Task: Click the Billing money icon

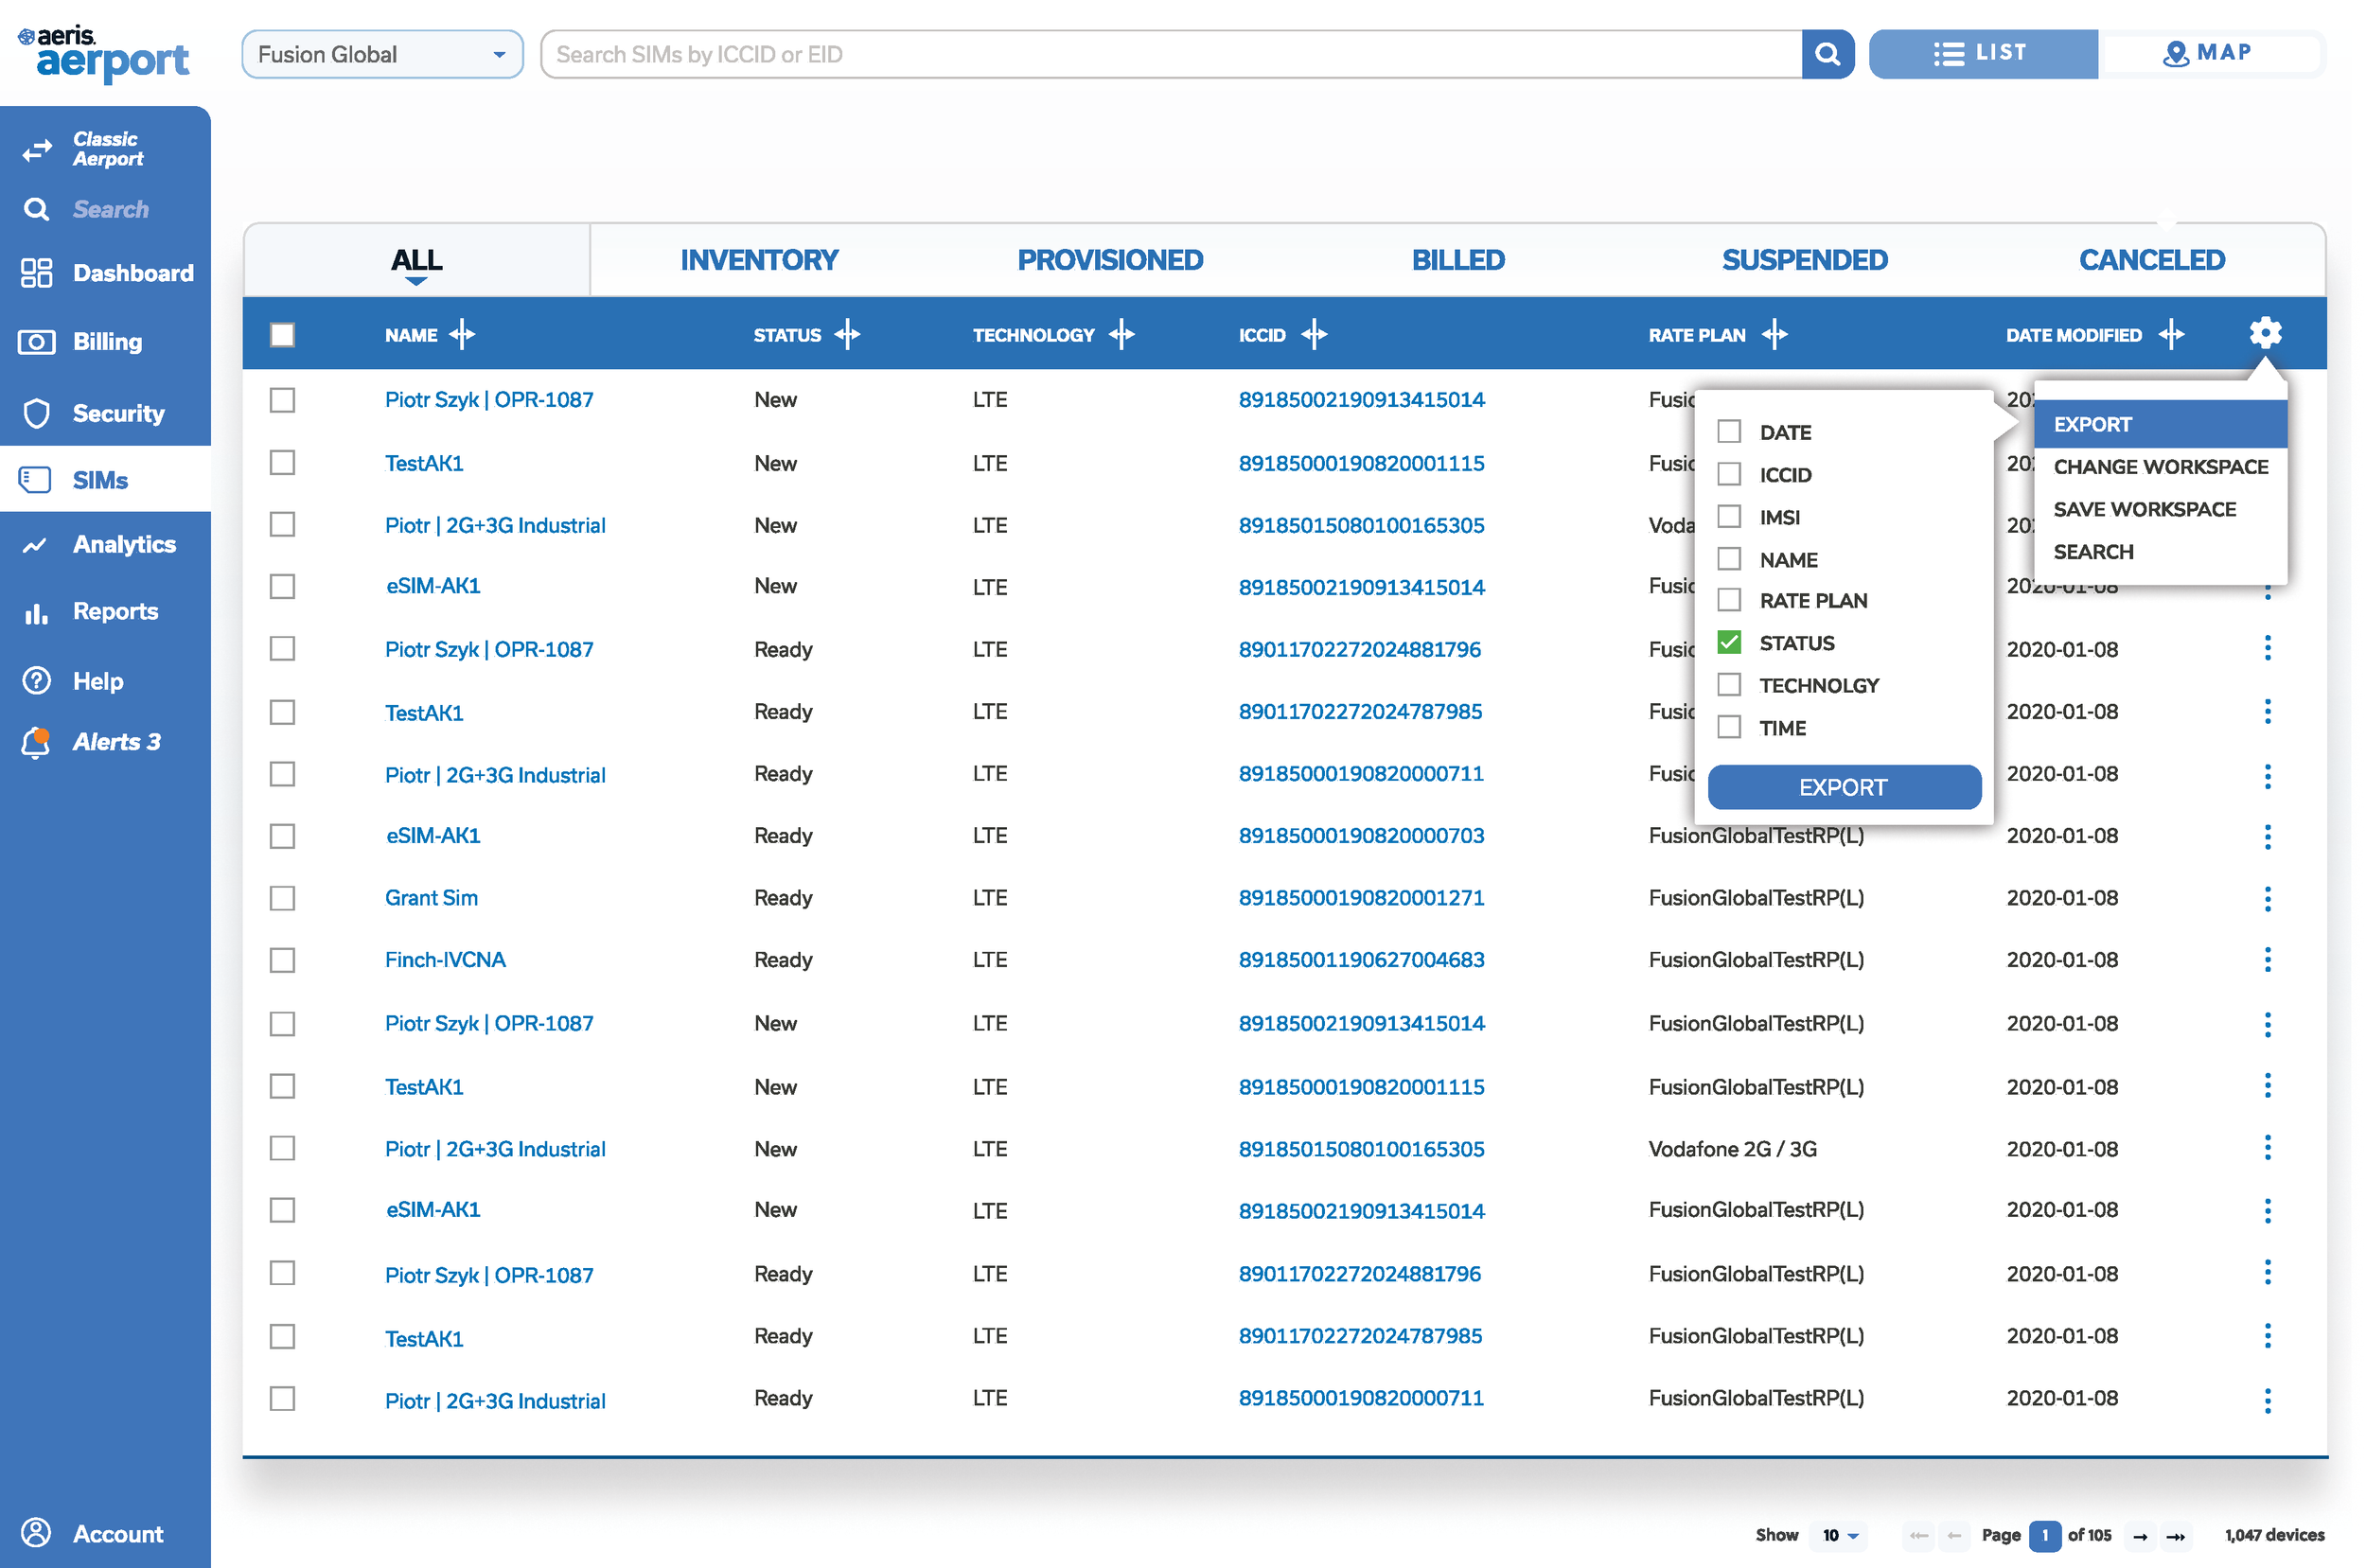Action: tap(37, 342)
